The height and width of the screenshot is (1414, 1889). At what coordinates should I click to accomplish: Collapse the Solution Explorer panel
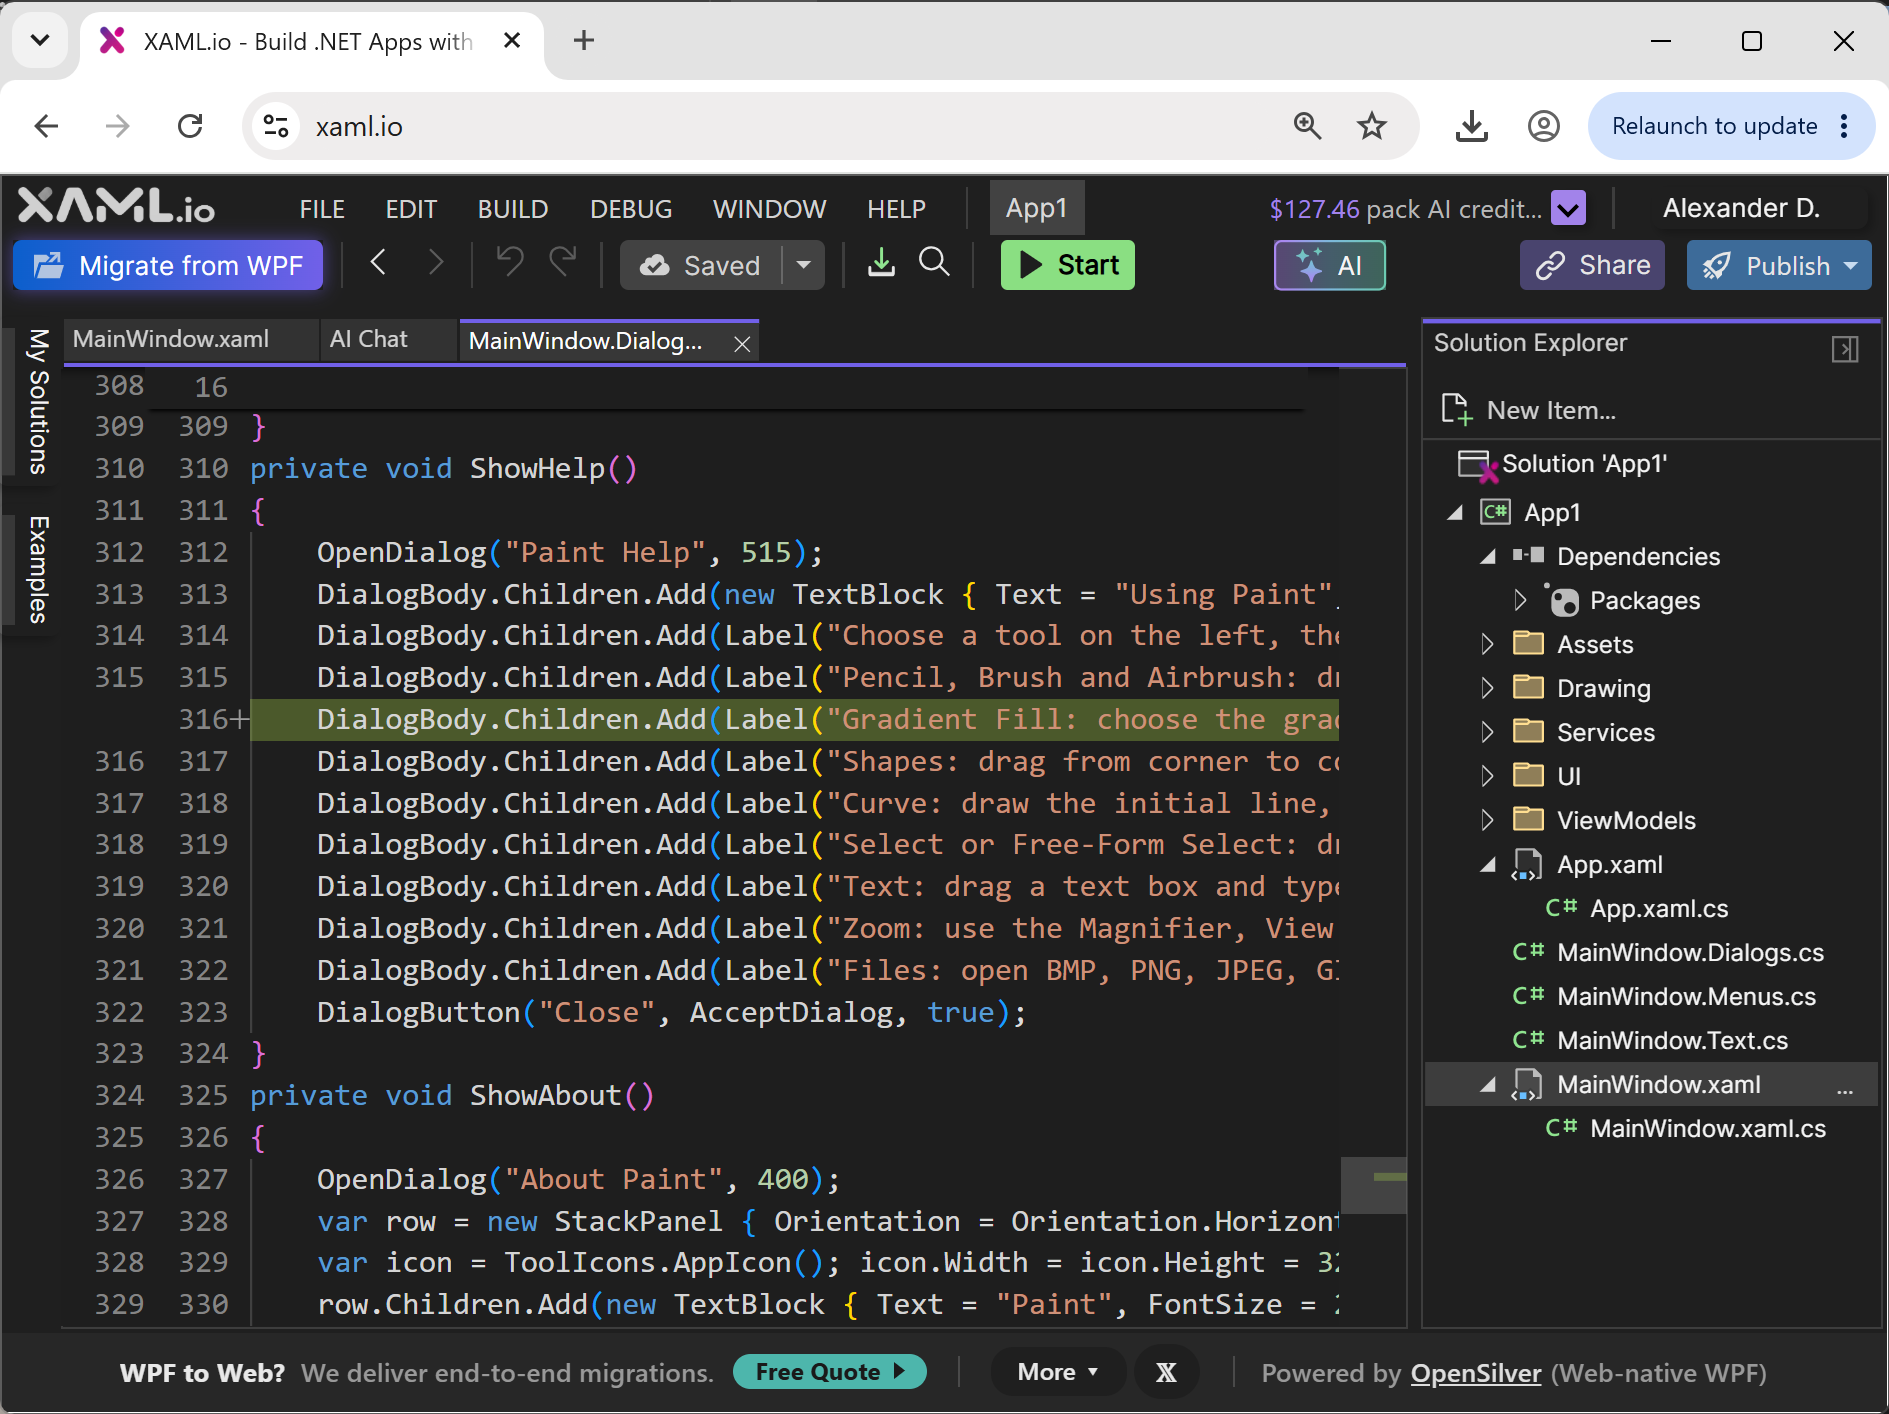(1845, 349)
